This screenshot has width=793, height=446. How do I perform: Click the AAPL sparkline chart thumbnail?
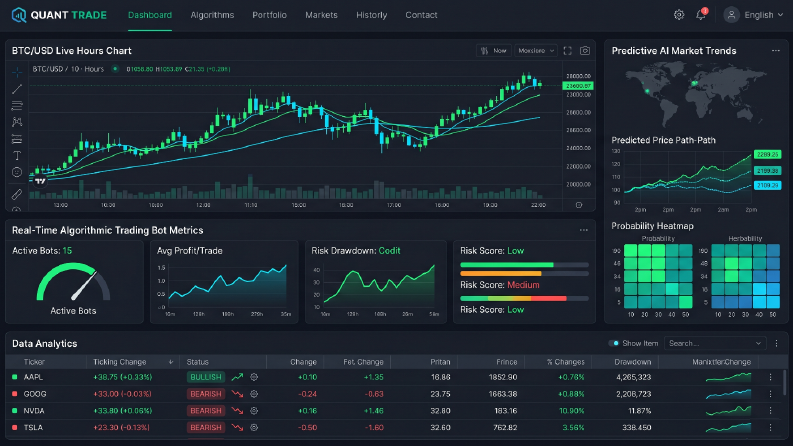click(728, 377)
